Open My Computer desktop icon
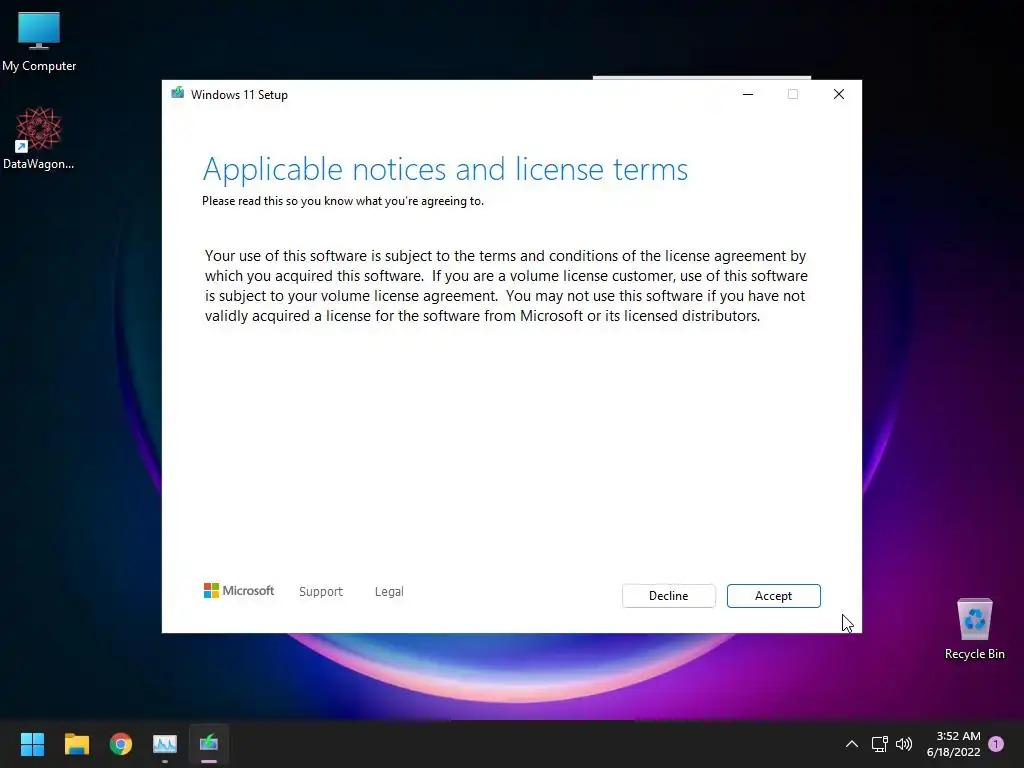This screenshot has width=1024, height=768. 39,42
